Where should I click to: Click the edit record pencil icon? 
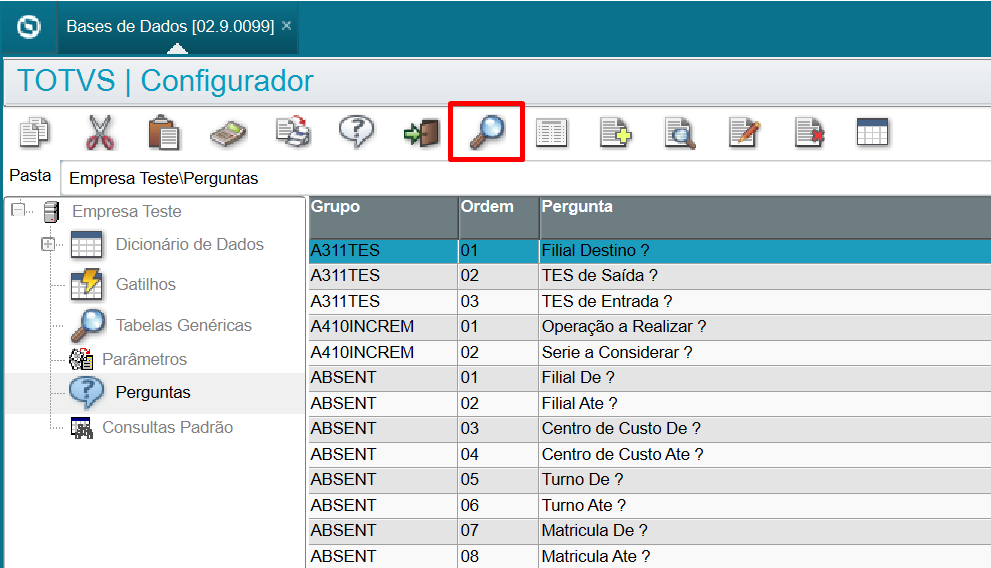[744, 133]
